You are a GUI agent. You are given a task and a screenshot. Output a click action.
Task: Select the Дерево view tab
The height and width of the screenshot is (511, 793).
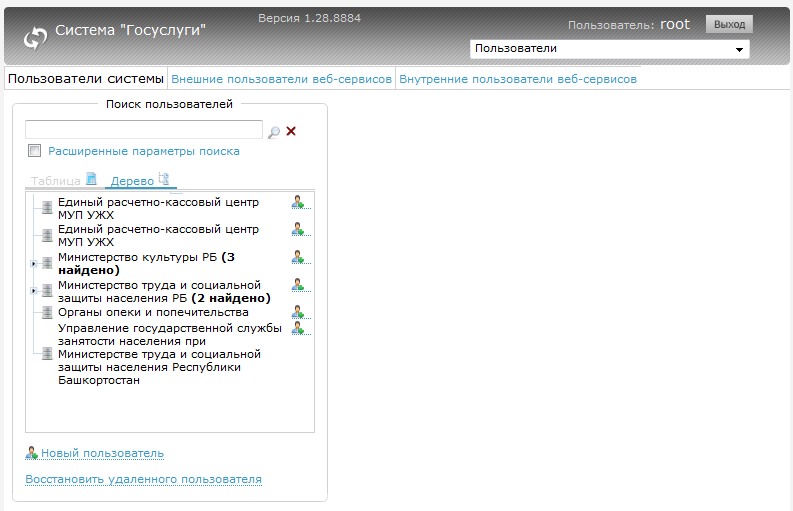[x=132, y=181]
